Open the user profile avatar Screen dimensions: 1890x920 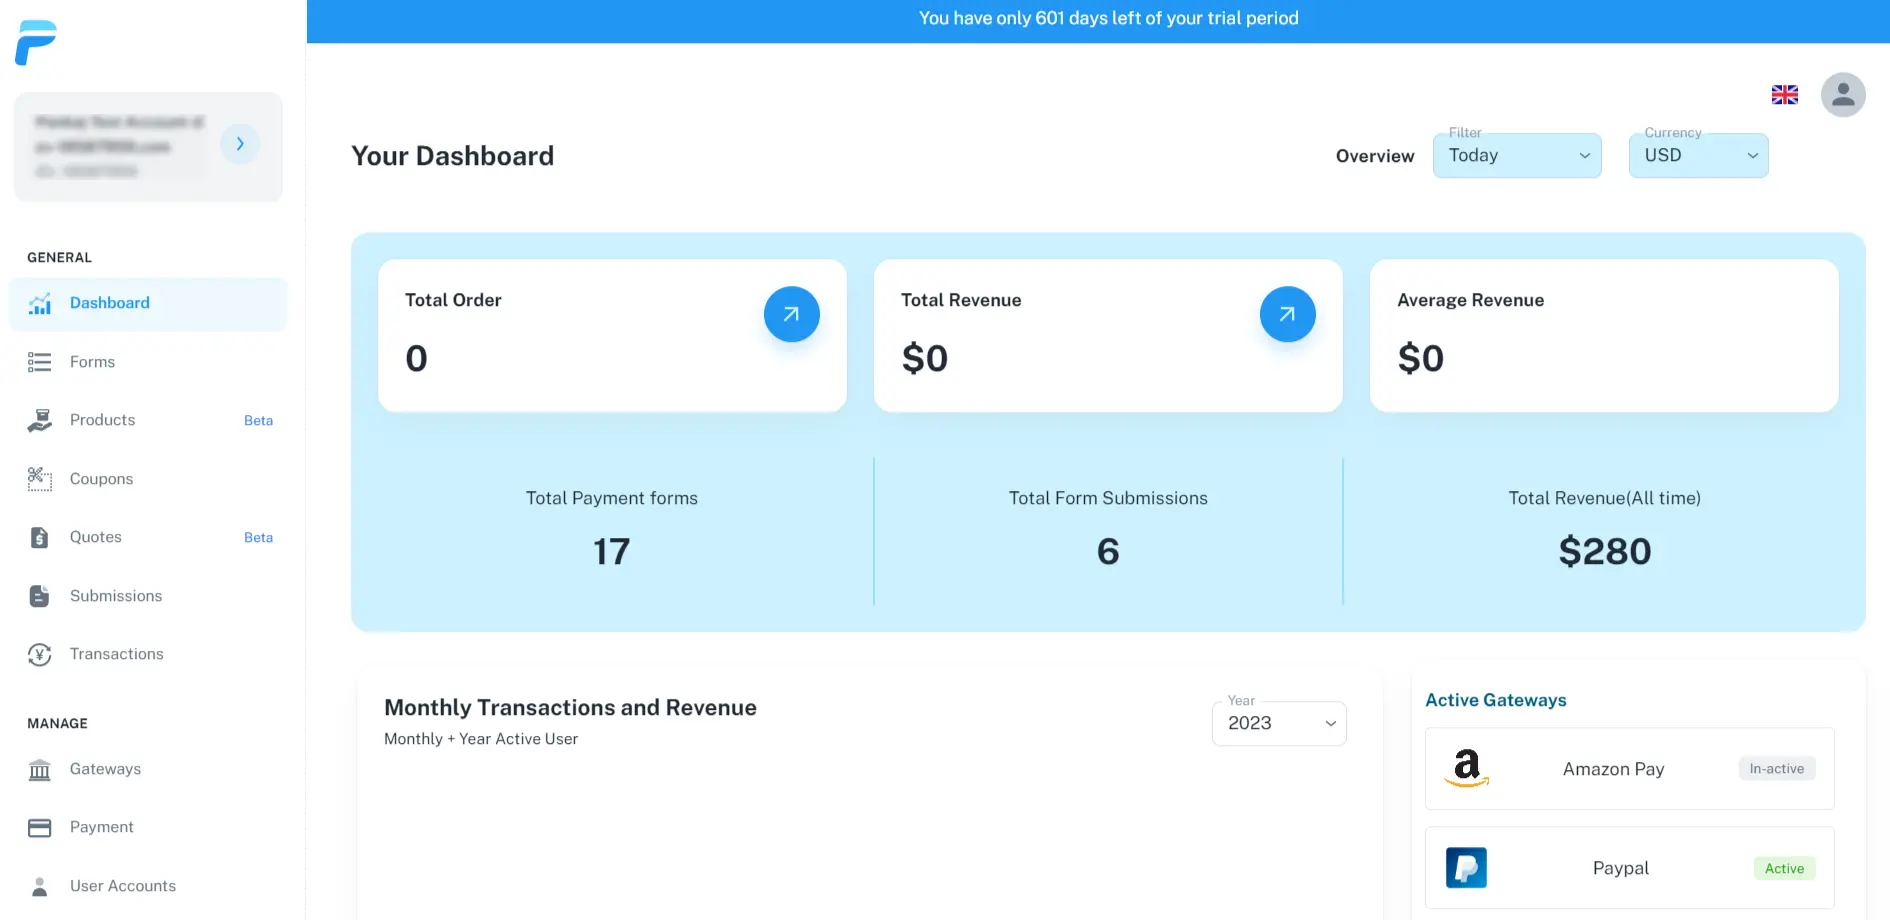point(1842,95)
